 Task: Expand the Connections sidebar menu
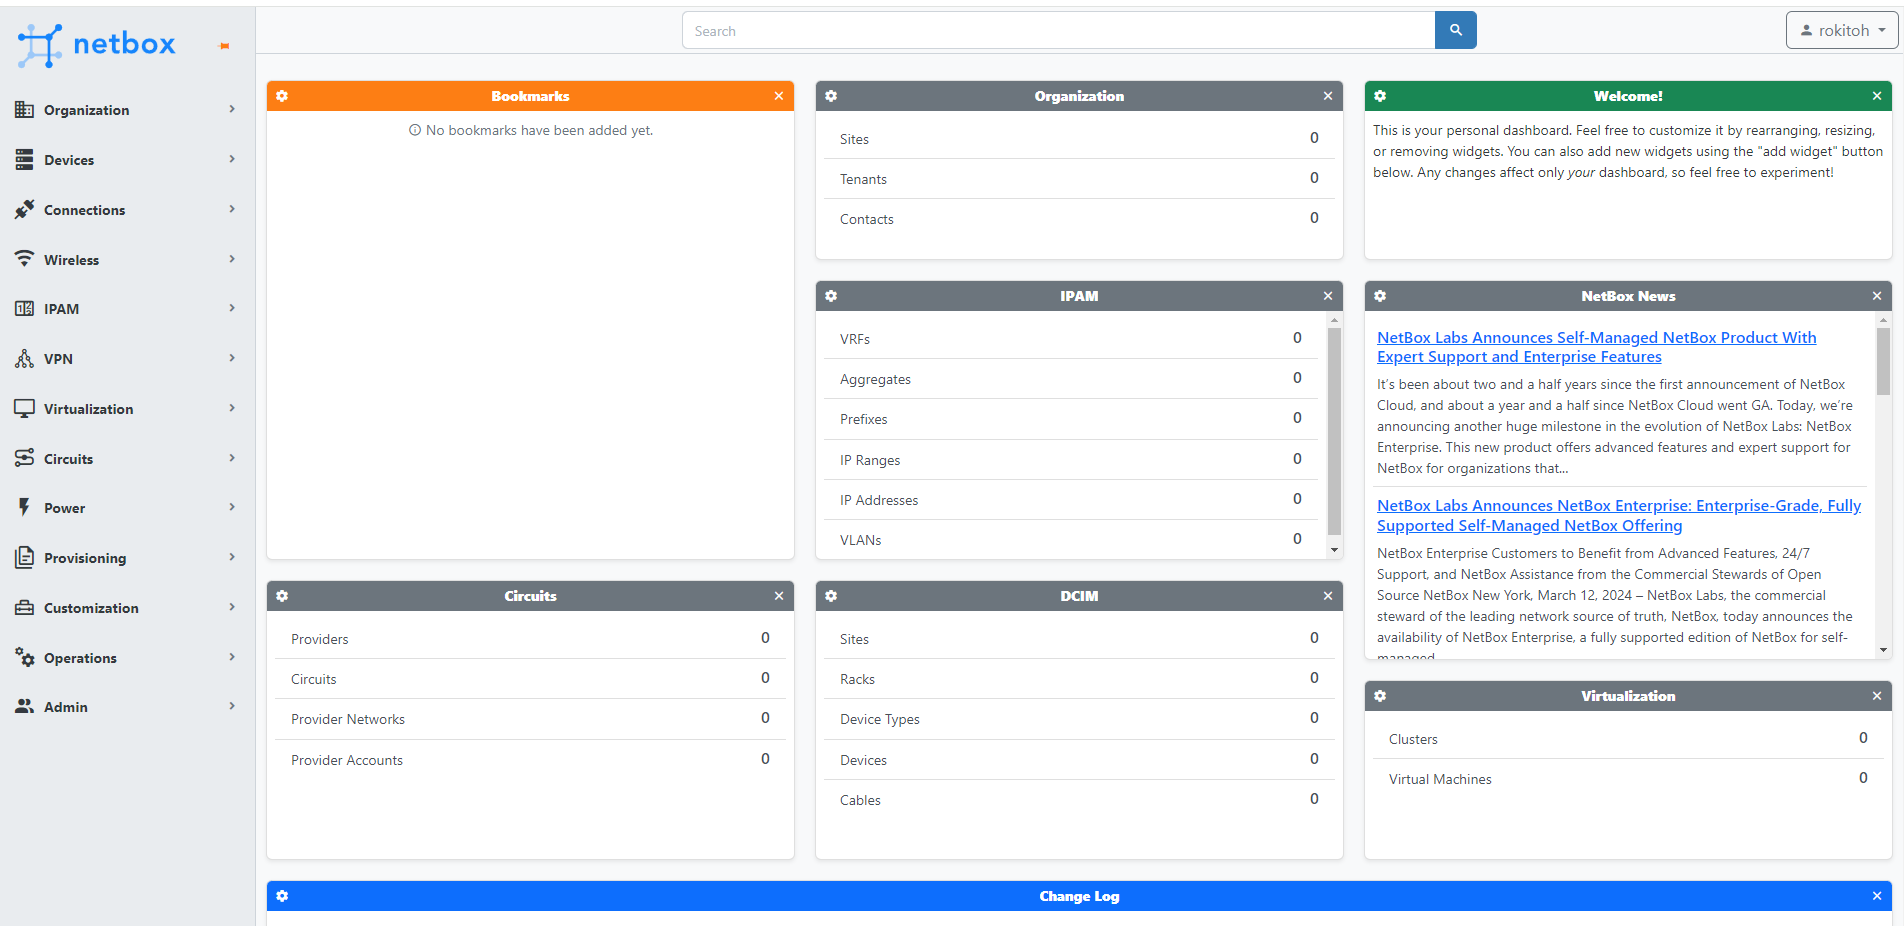point(126,210)
